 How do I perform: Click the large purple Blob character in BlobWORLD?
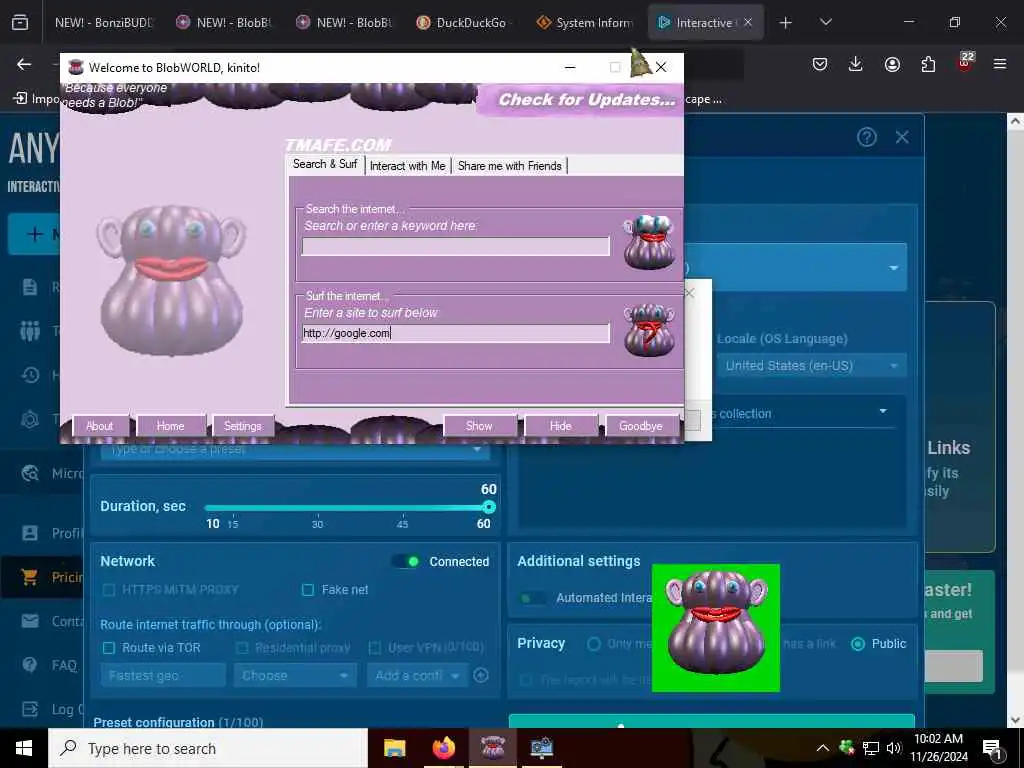[172, 280]
